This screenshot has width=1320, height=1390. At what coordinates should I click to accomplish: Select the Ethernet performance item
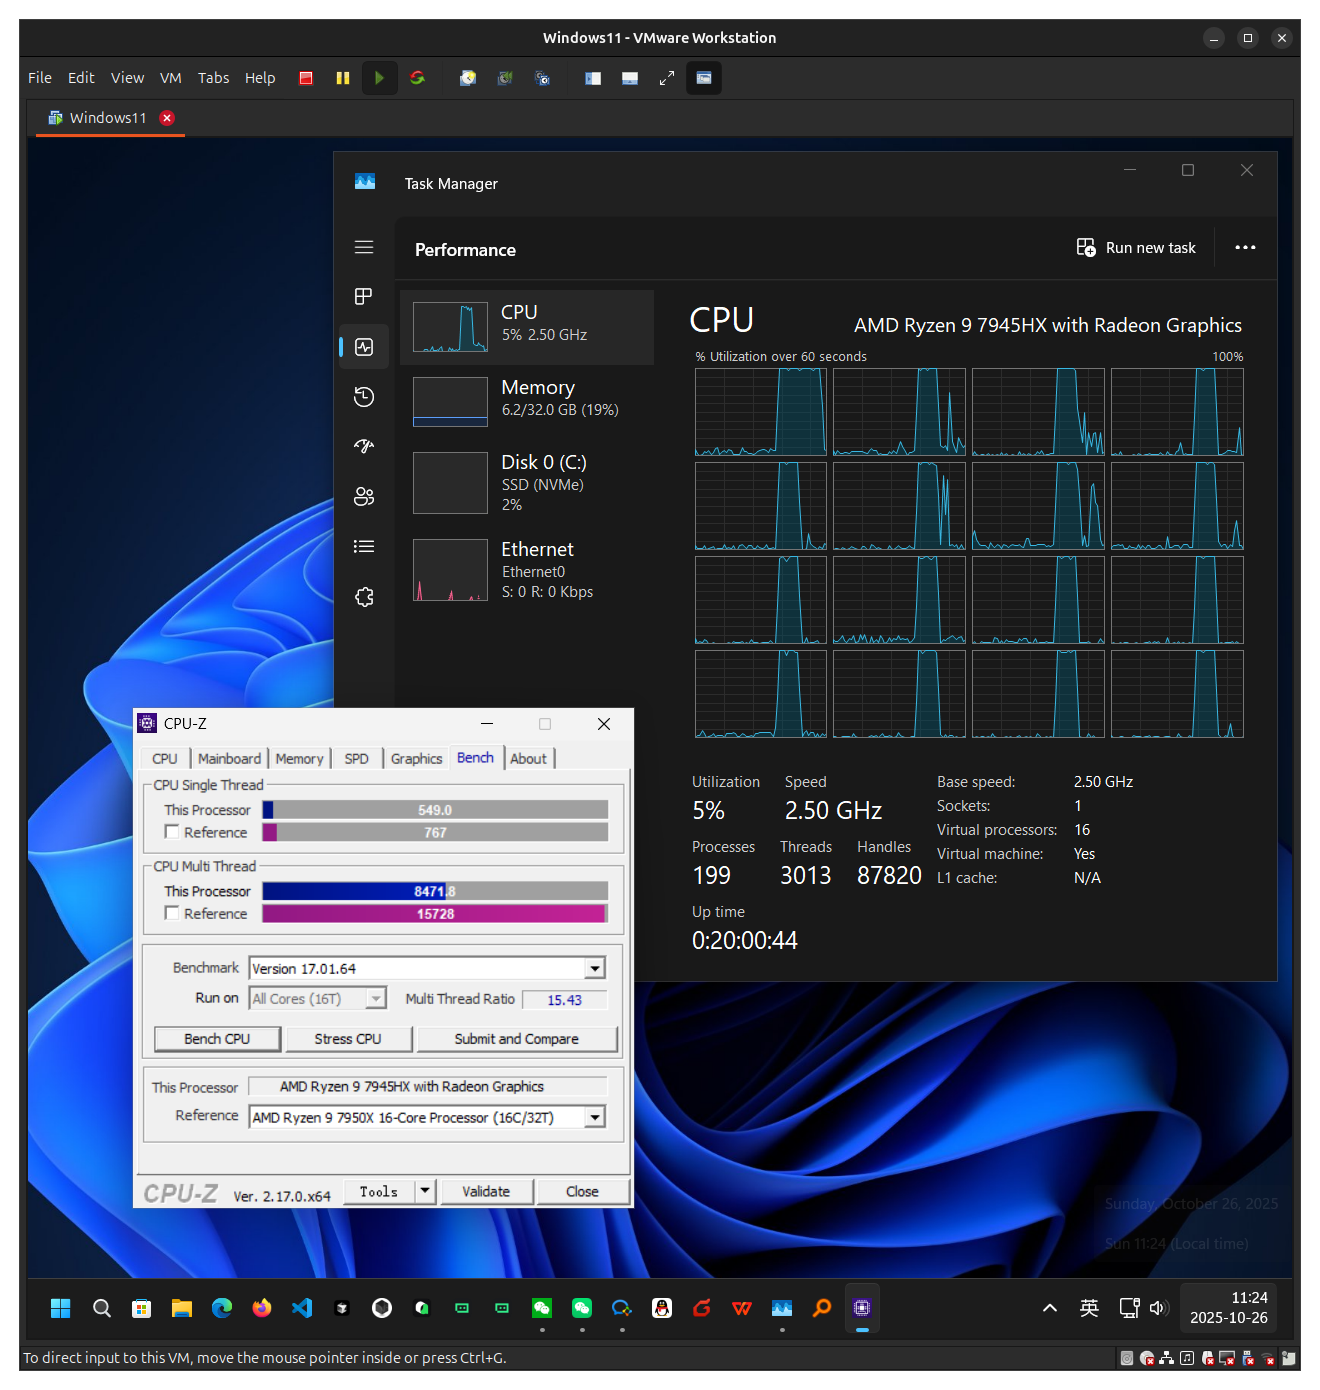[x=527, y=570]
